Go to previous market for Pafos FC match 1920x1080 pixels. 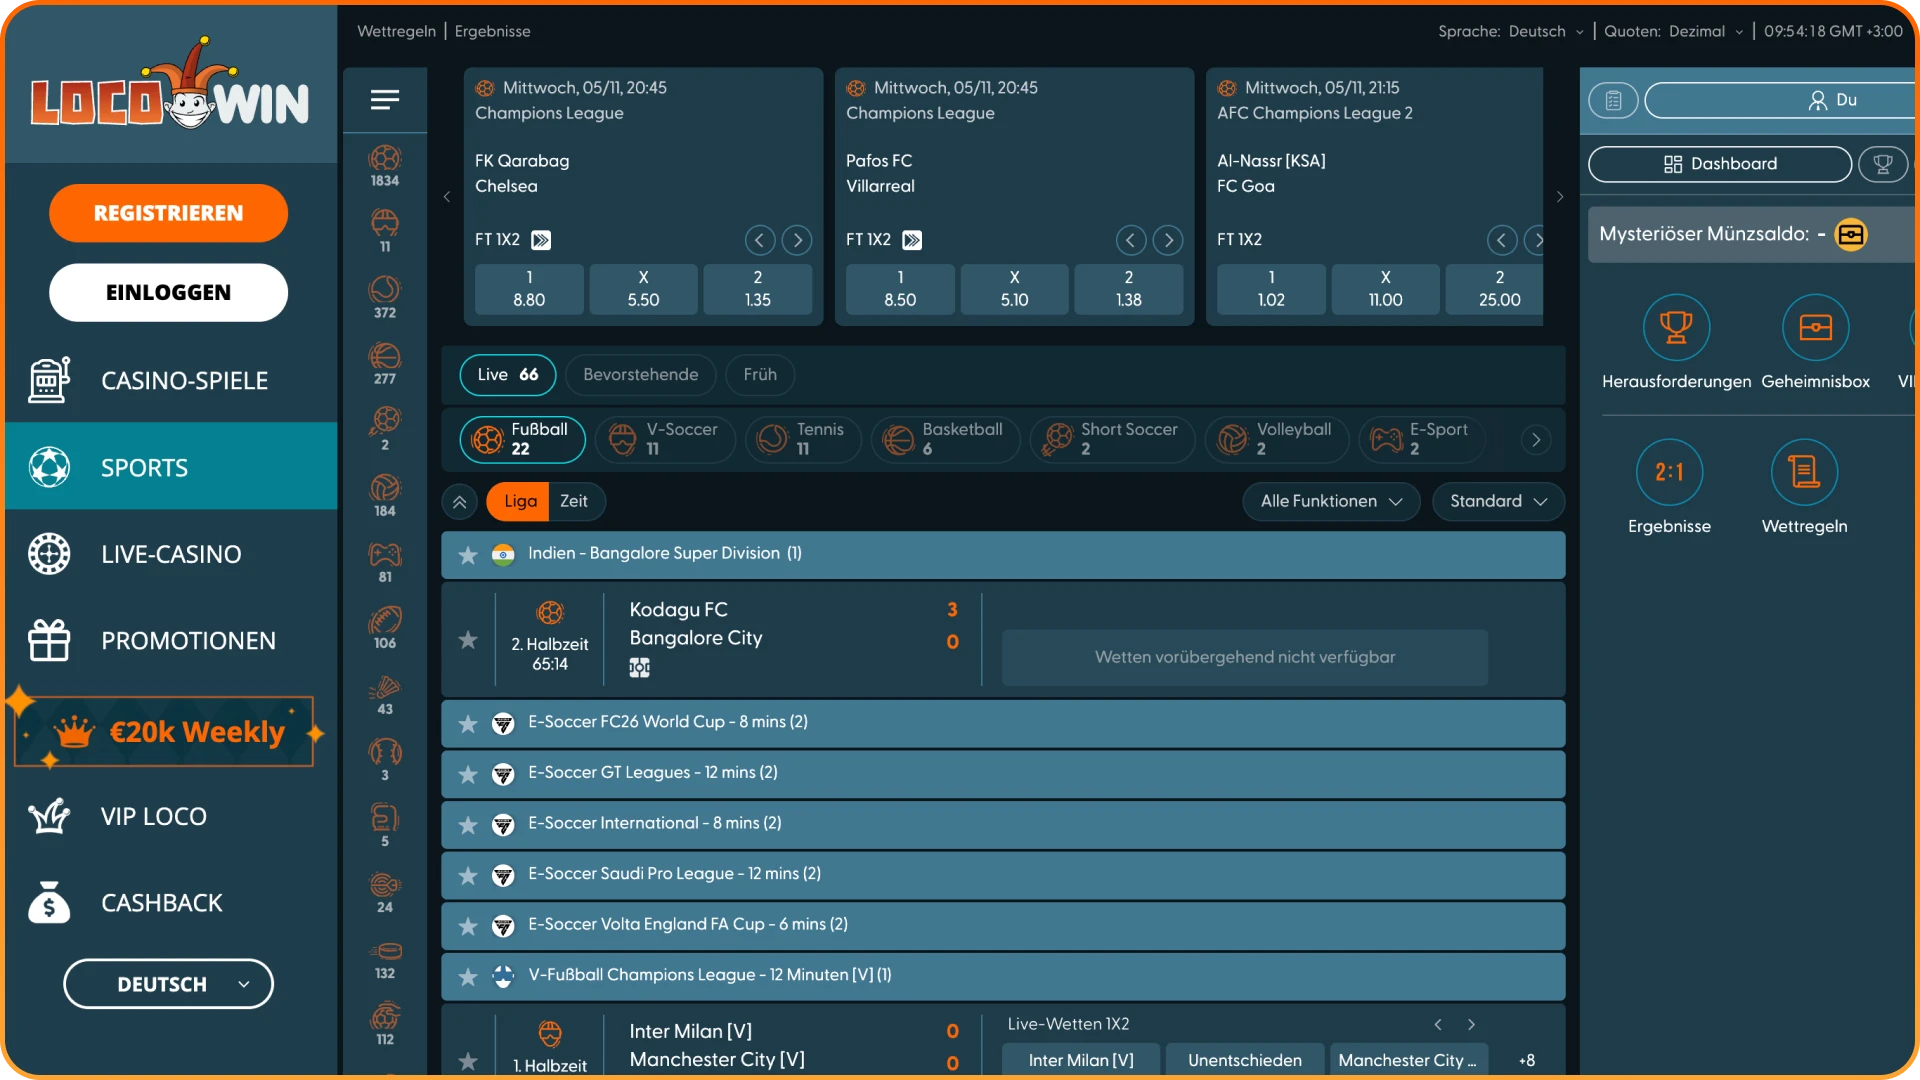click(x=1131, y=240)
